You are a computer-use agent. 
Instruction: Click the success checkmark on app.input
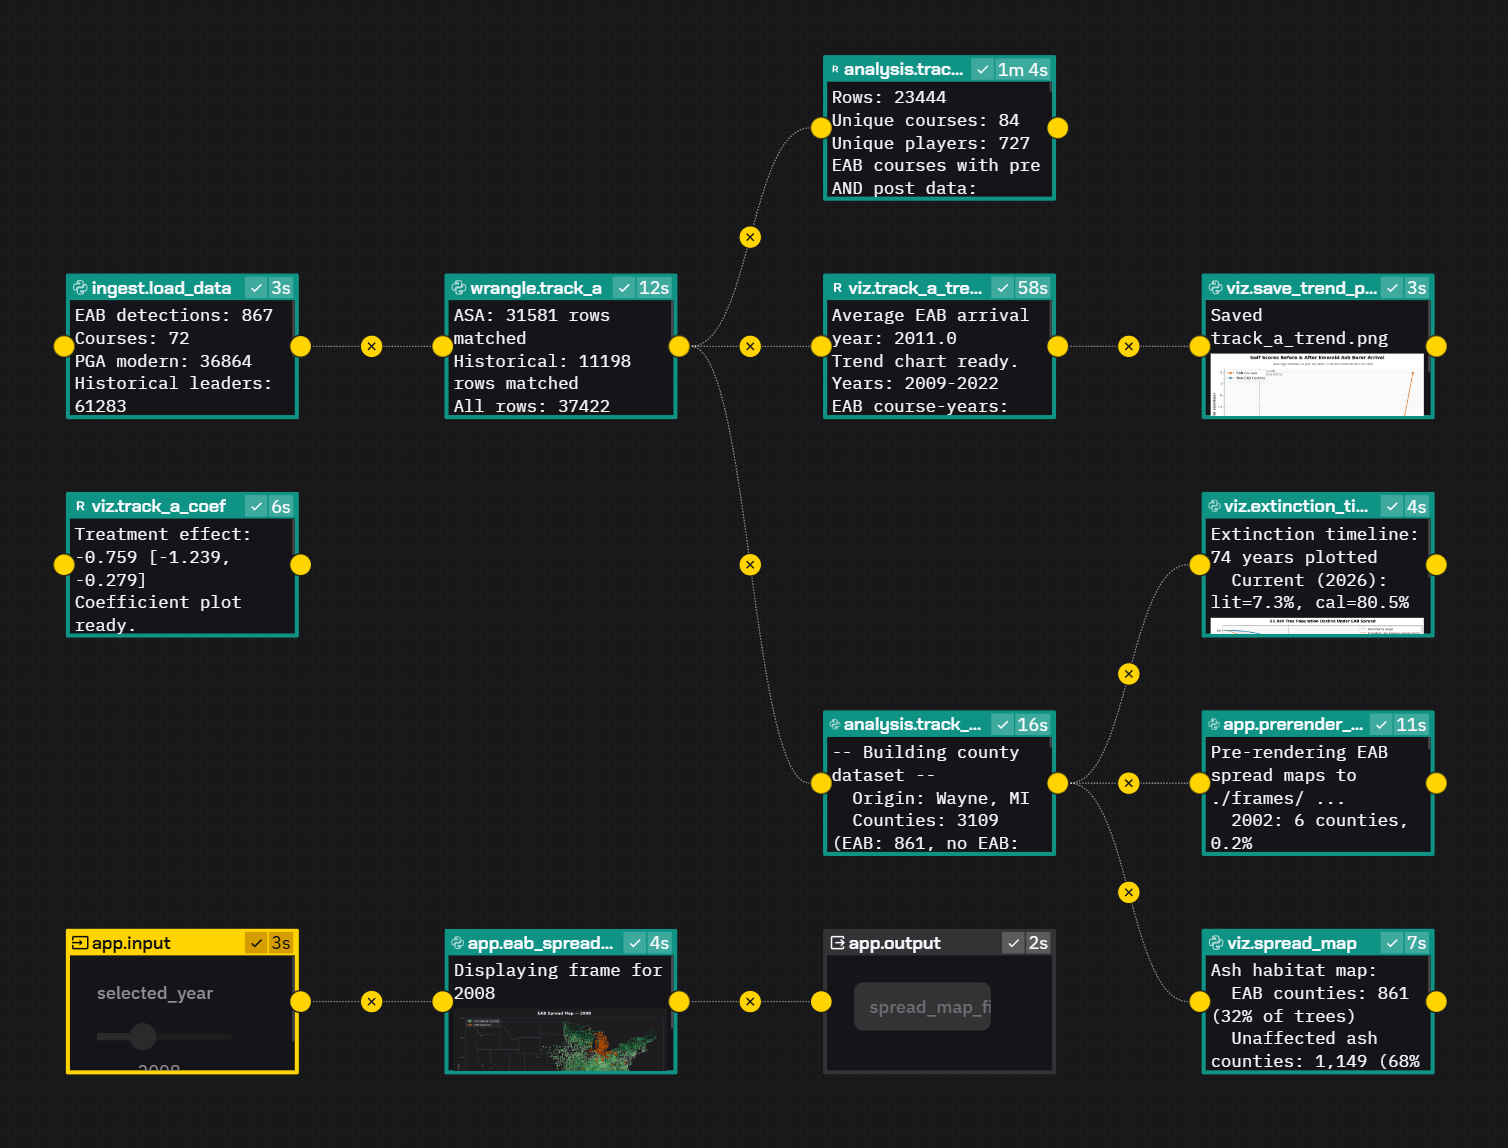coord(257,943)
